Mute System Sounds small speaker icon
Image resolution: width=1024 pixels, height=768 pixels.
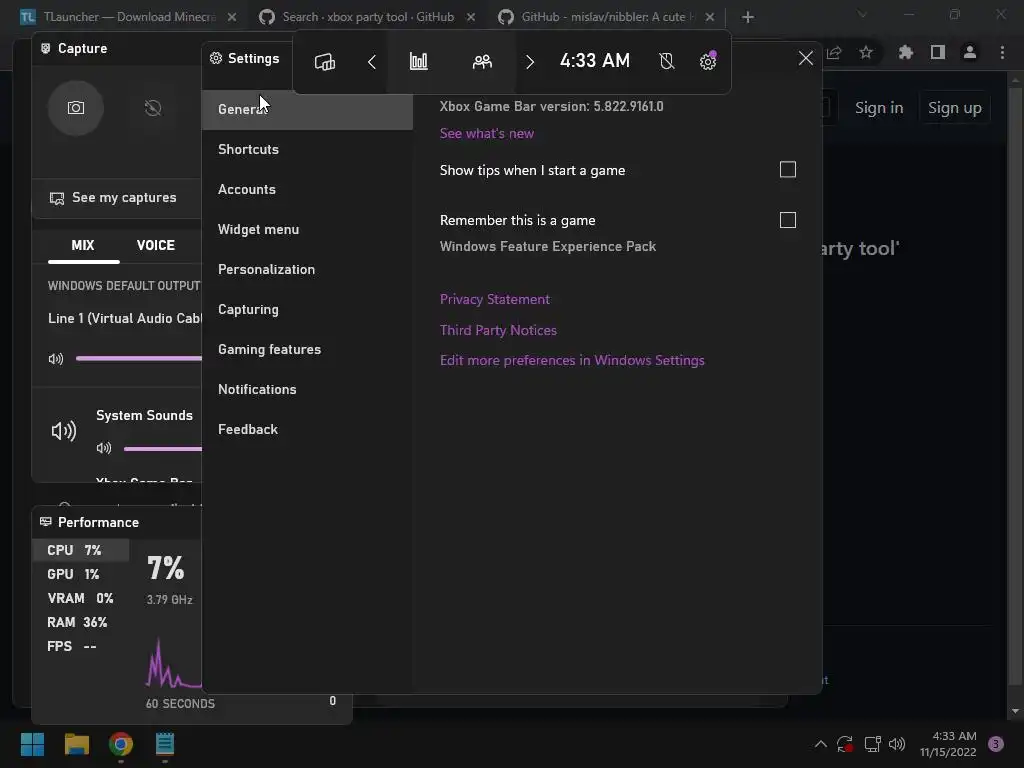click(x=104, y=448)
